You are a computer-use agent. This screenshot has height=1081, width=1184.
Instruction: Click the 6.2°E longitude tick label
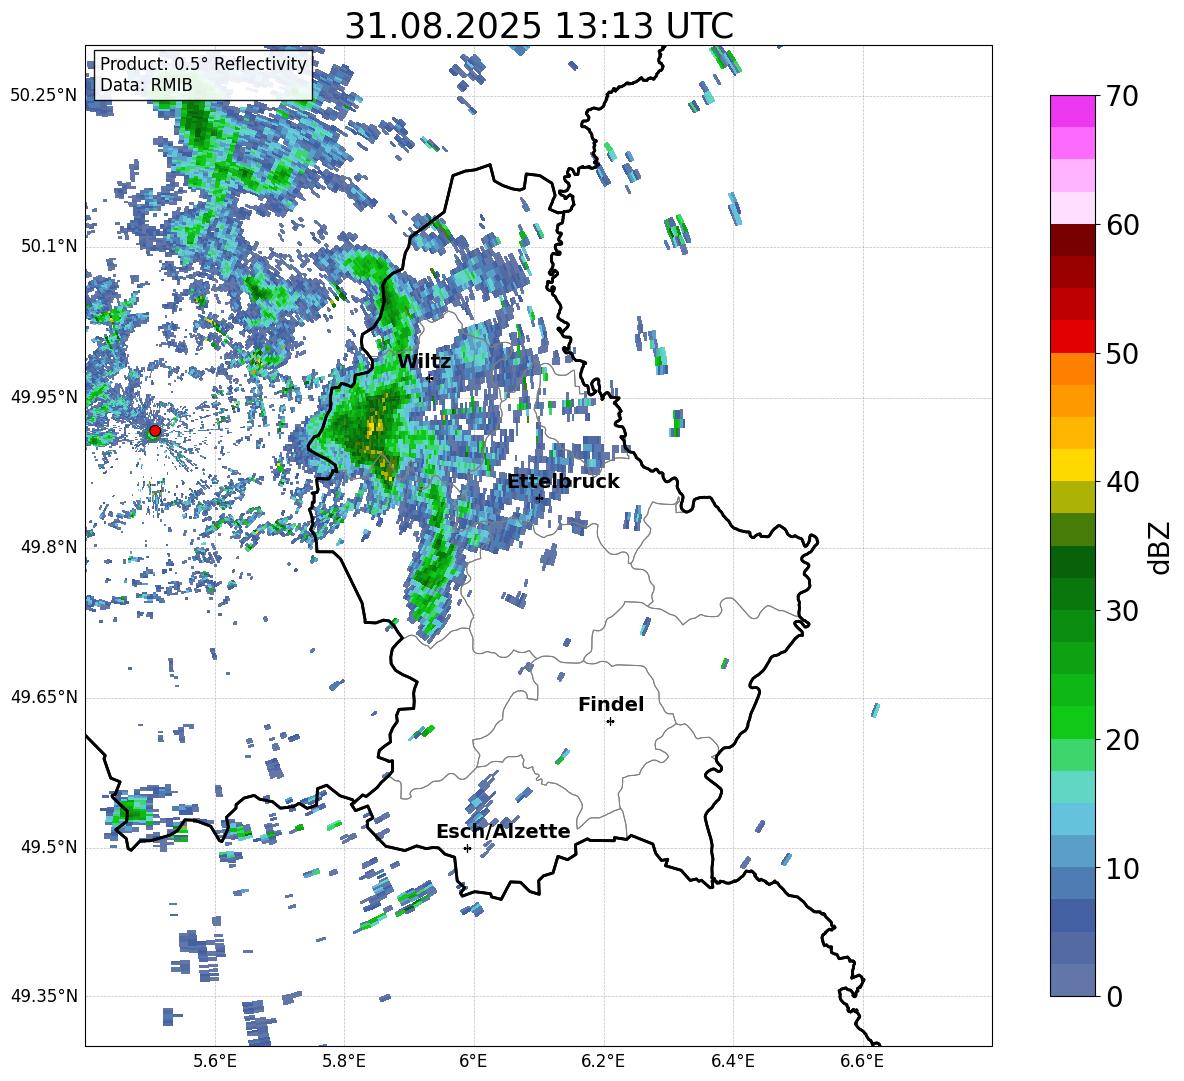click(603, 1061)
